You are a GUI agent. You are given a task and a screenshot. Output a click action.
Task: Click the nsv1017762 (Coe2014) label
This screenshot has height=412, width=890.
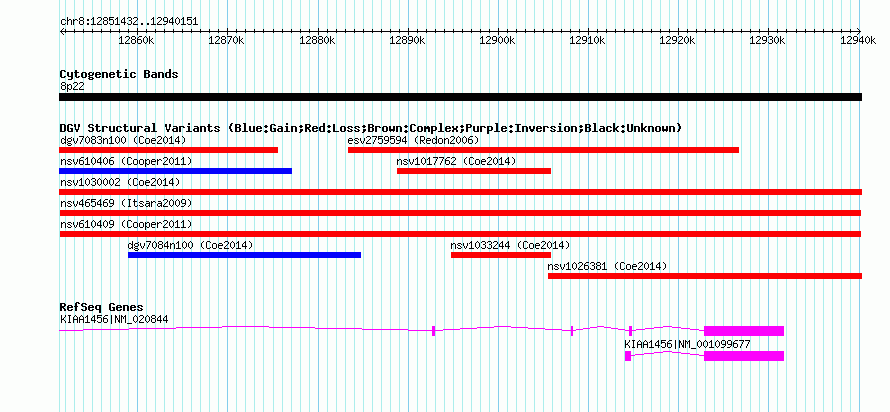point(456,162)
